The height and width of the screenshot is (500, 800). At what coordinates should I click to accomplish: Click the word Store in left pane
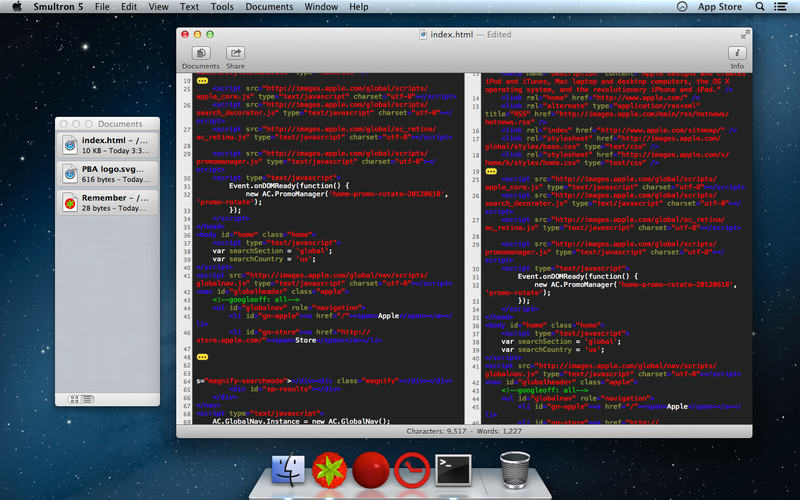pyautogui.click(x=306, y=340)
